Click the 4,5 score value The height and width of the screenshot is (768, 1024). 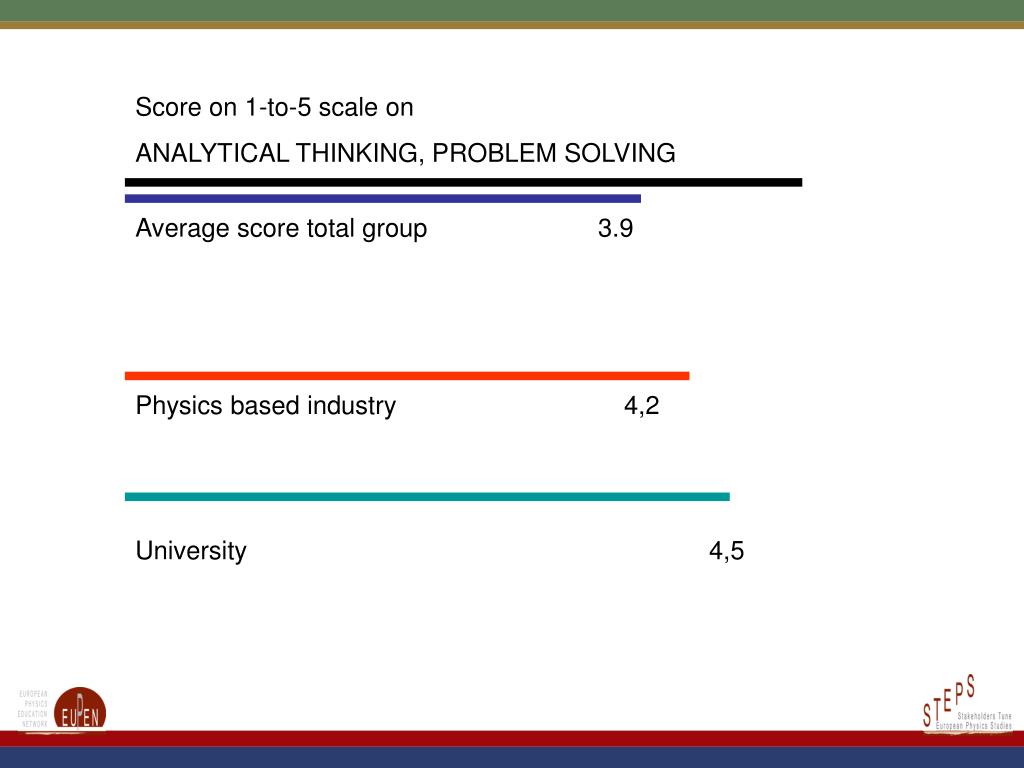(726, 551)
